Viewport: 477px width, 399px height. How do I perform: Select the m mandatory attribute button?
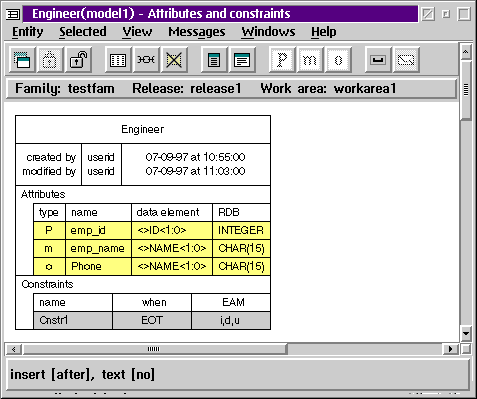[310, 60]
